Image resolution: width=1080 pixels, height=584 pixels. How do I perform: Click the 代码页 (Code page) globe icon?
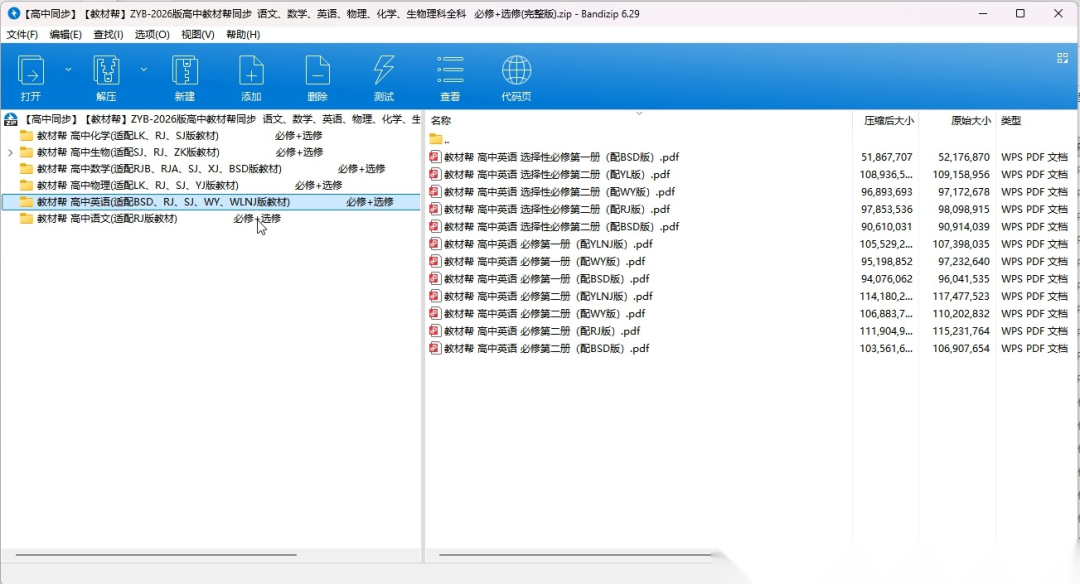tap(516, 71)
